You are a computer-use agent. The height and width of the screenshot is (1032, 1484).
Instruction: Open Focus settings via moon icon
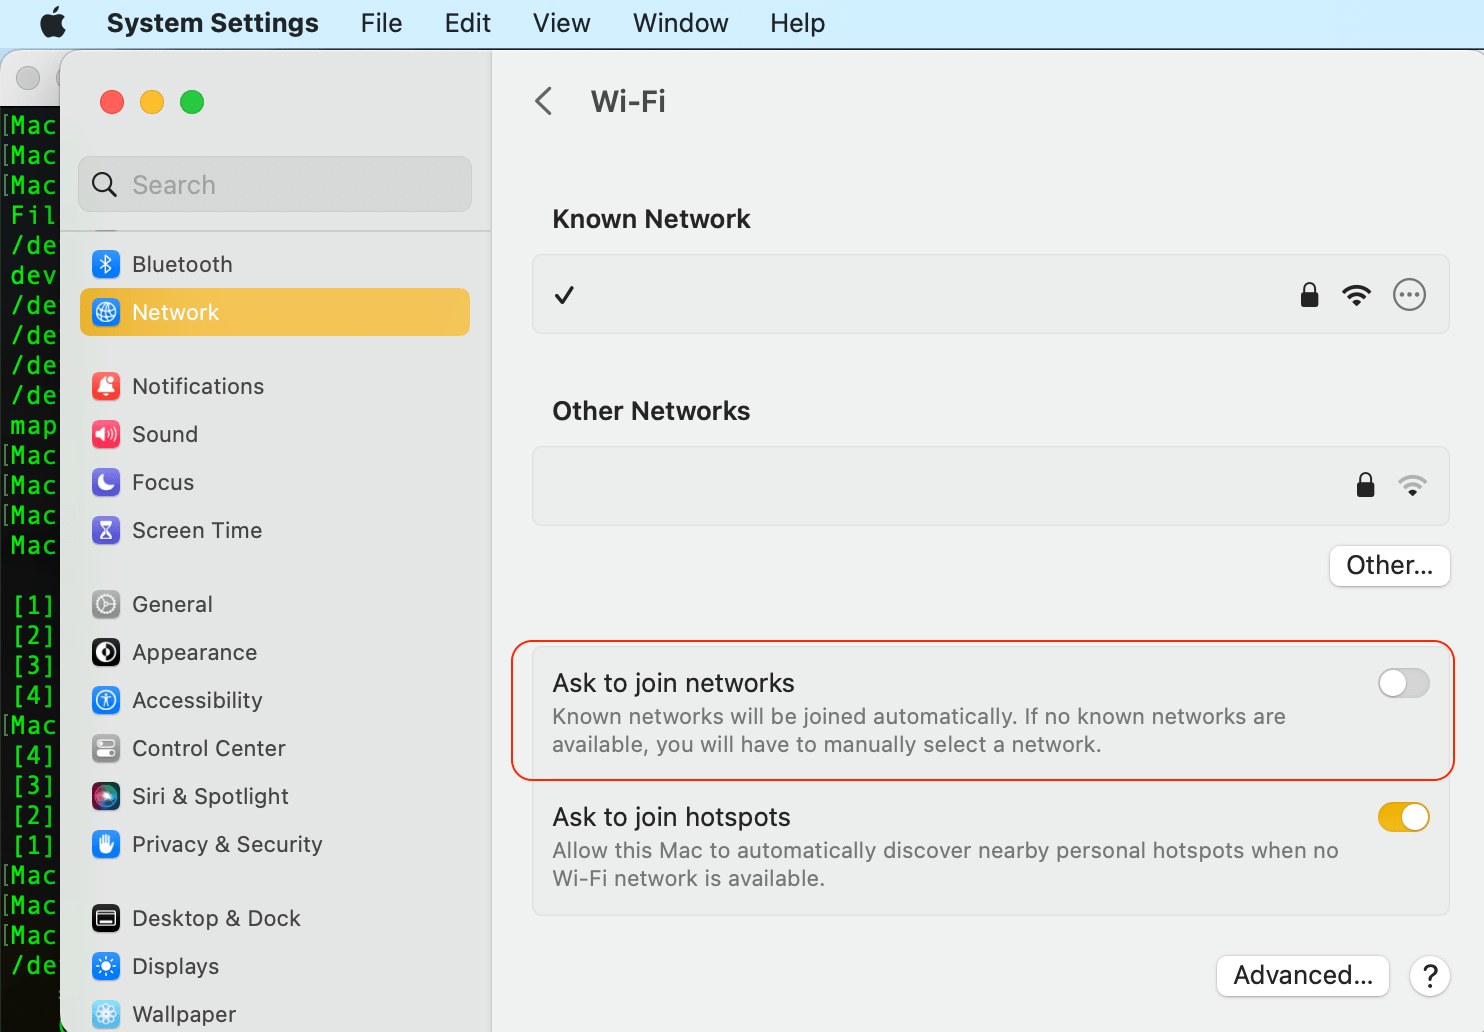pyautogui.click(x=106, y=482)
